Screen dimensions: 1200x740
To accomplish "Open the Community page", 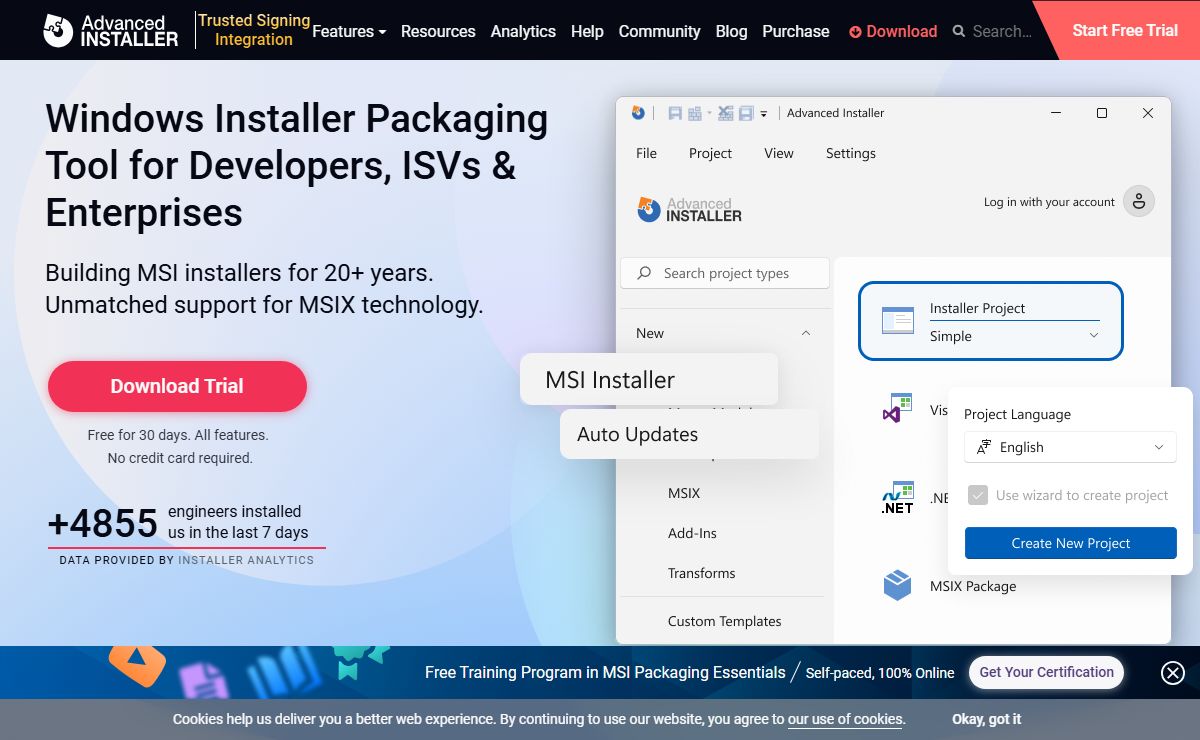I will [x=660, y=31].
